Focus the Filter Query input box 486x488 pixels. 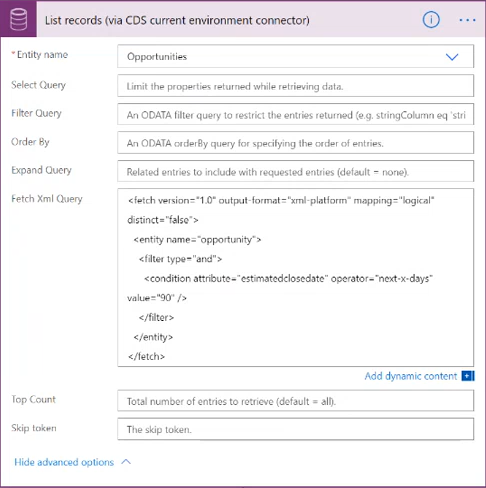coord(295,114)
